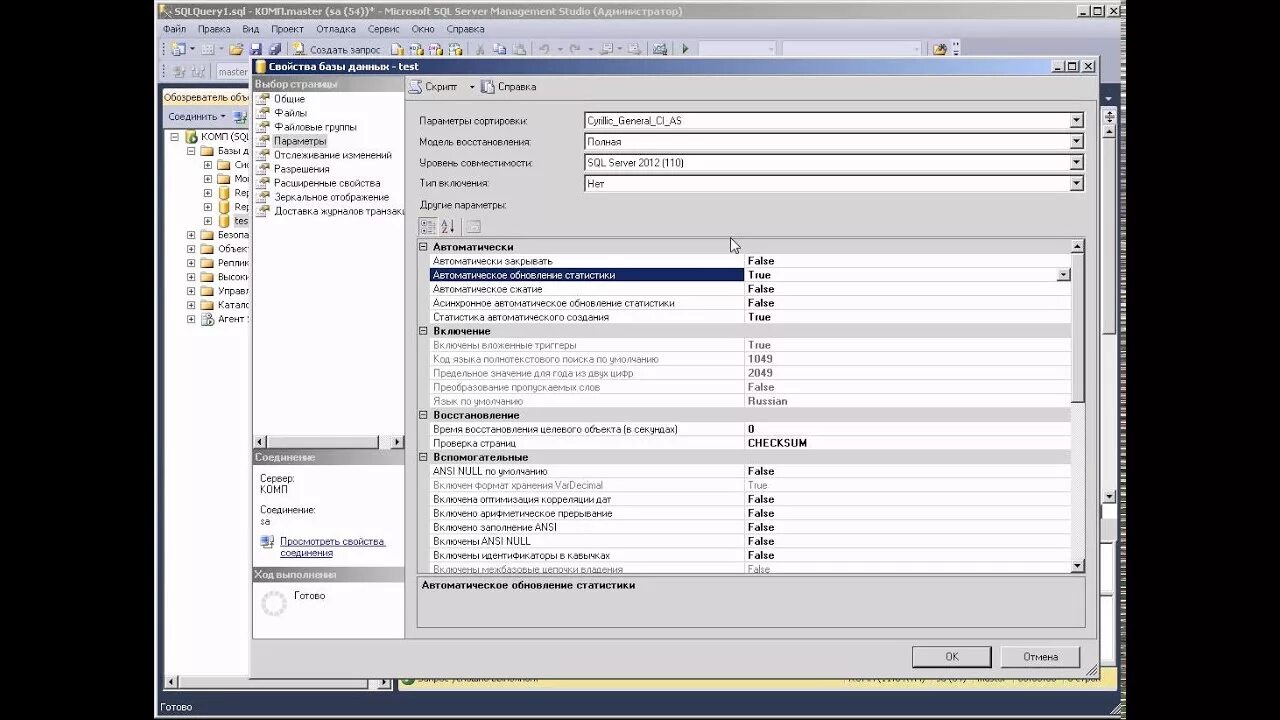
Task: Open the Проект menu
Action: (287, 29)
